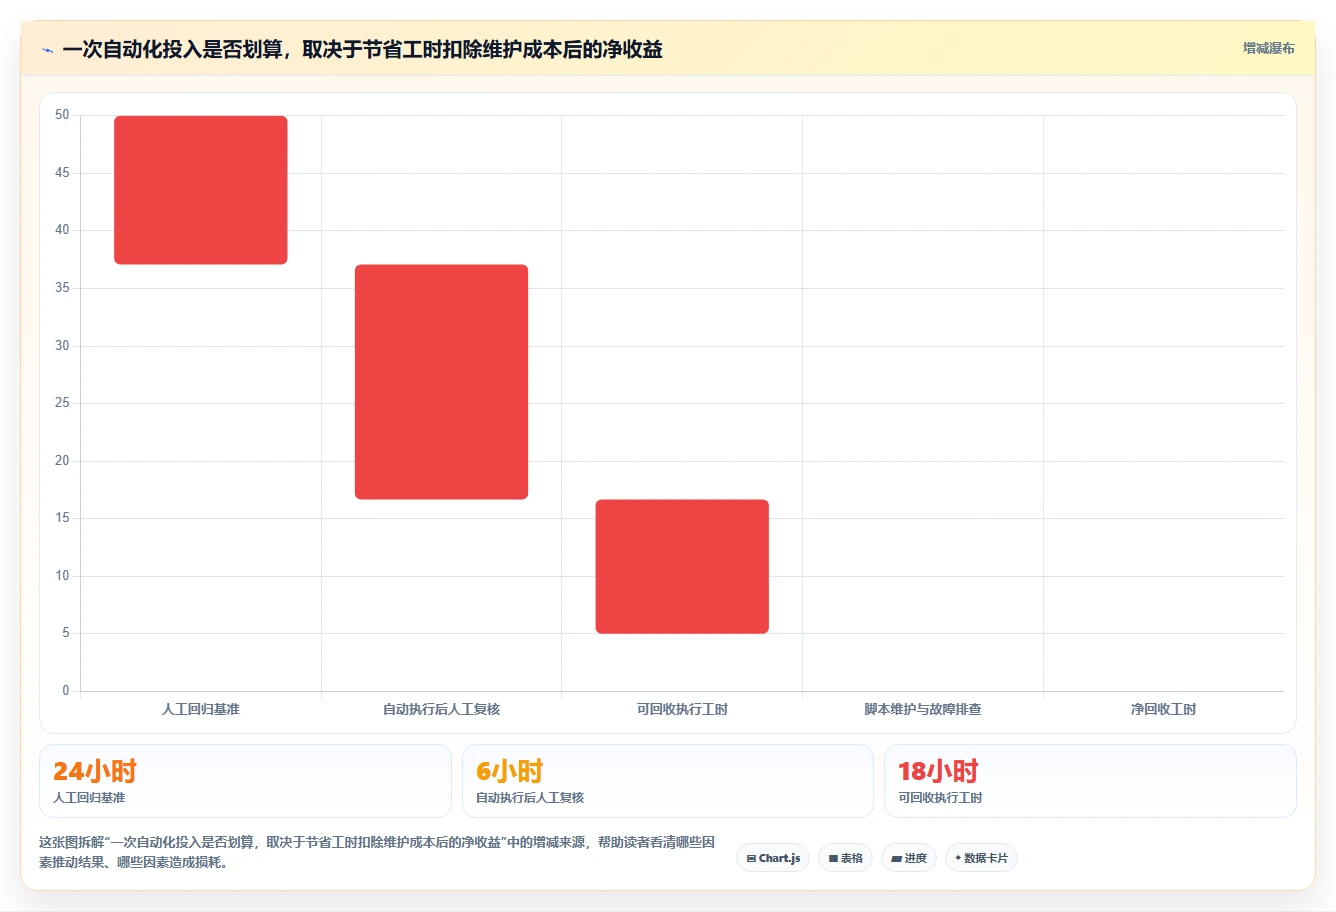Viewport: 1336px width, 912px height.
Task: Click the chart title heading text
Action: click(x=362, y=50)
